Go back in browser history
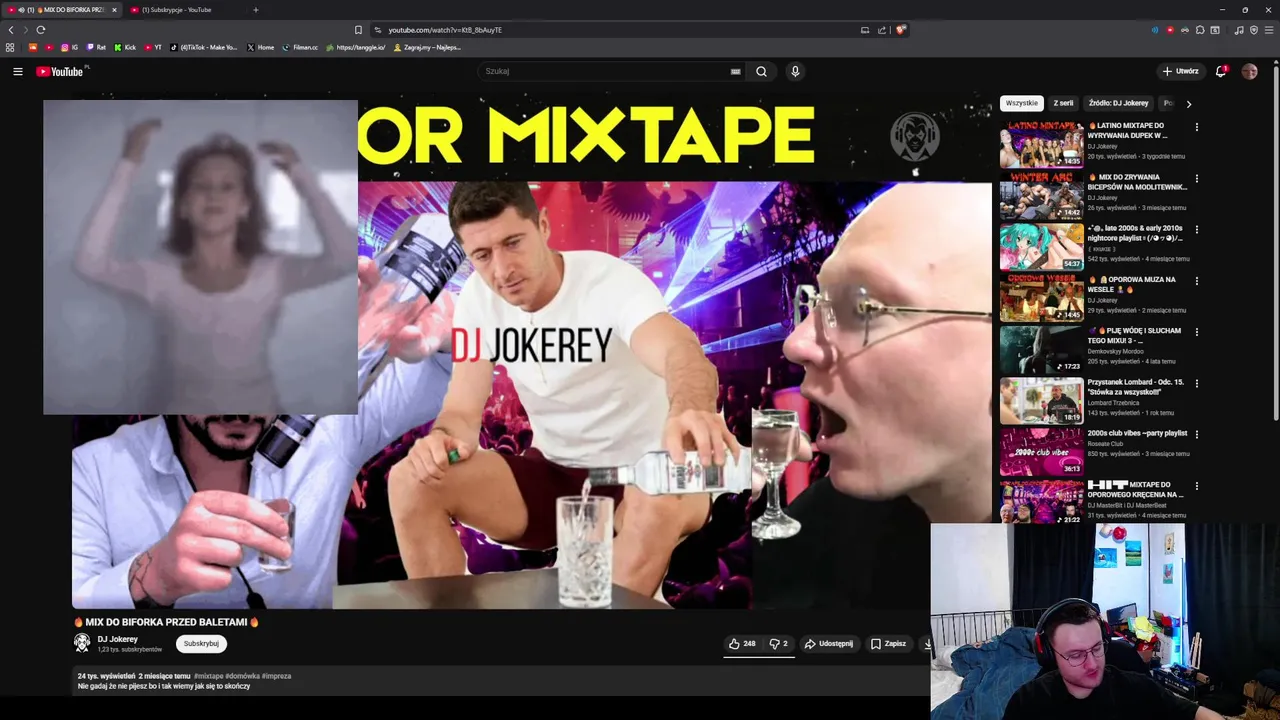The width and height of the screenshot is (1280, 720). [11, 30]
